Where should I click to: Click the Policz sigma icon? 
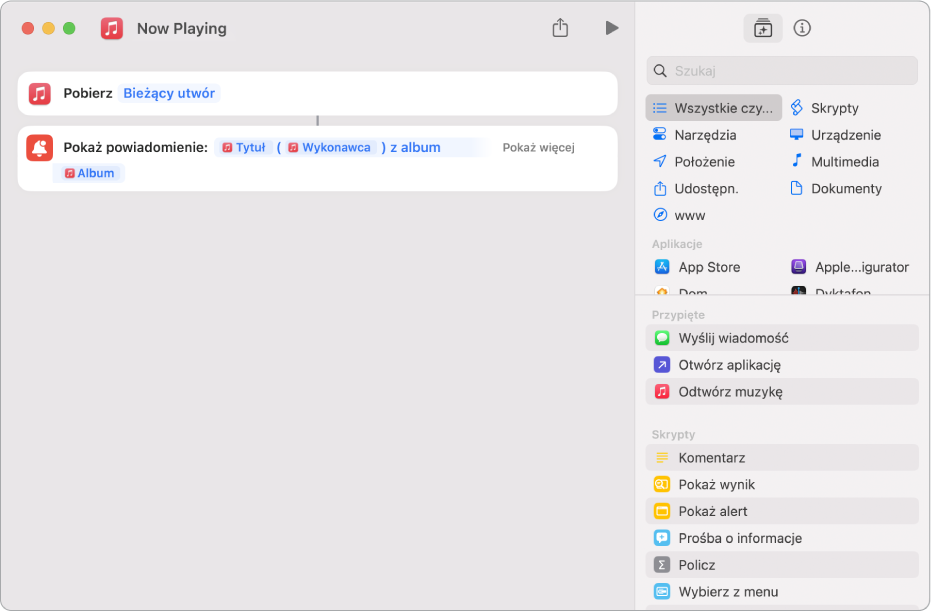tap(662, 565)
